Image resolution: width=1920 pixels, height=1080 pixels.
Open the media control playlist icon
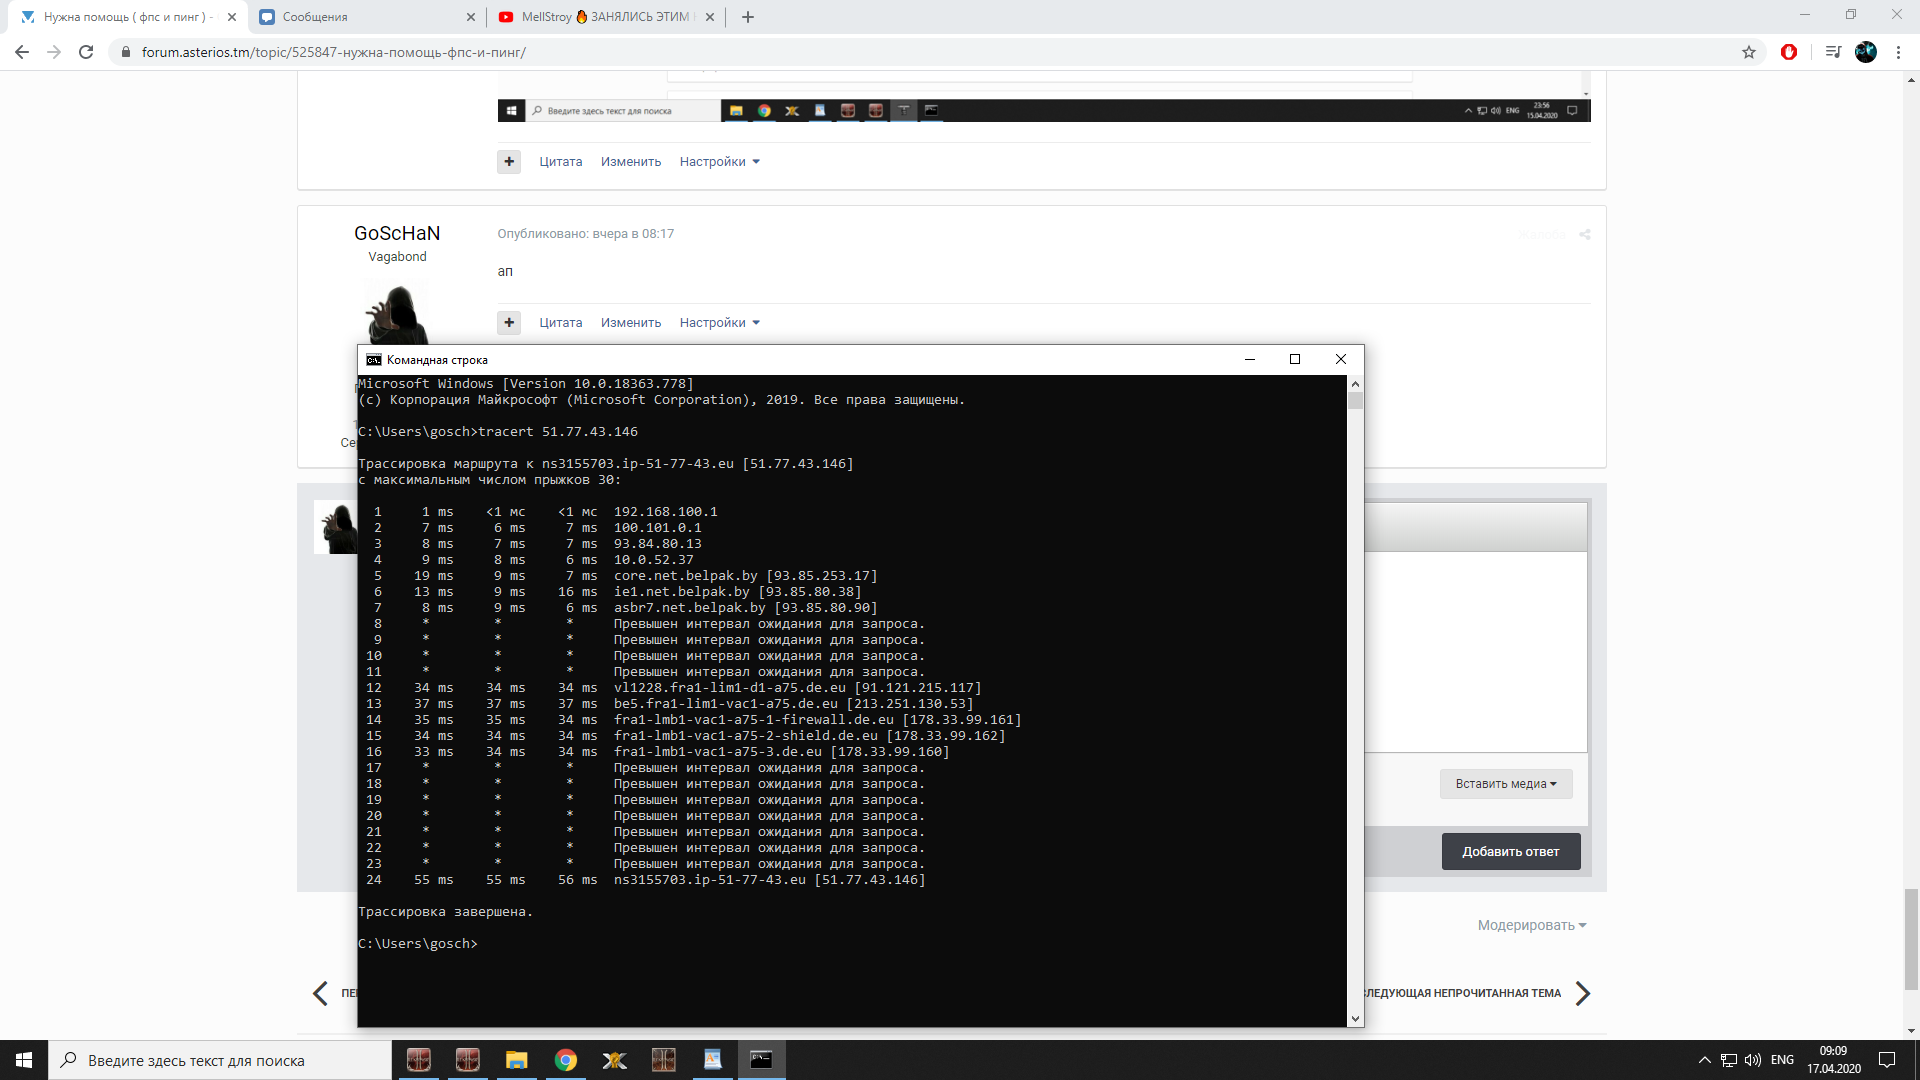click(x=1833, y=52)
